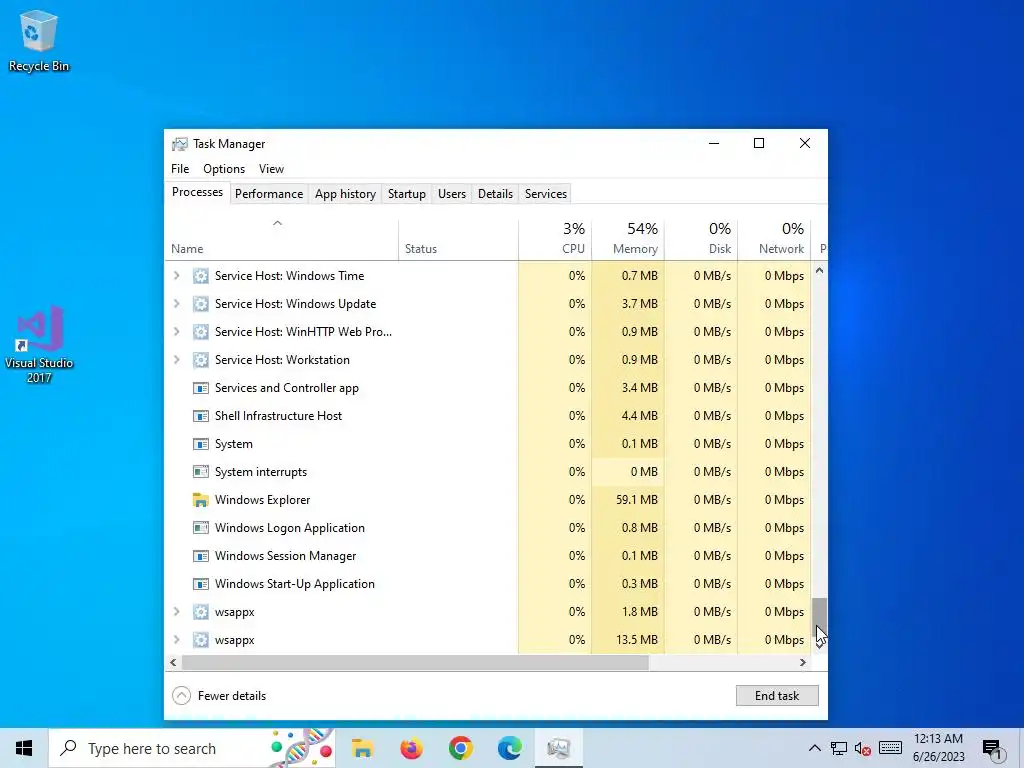Click the Task Manager taskbar icon
This screenshot has width=1024, height=768.
(x=558, y=748)
